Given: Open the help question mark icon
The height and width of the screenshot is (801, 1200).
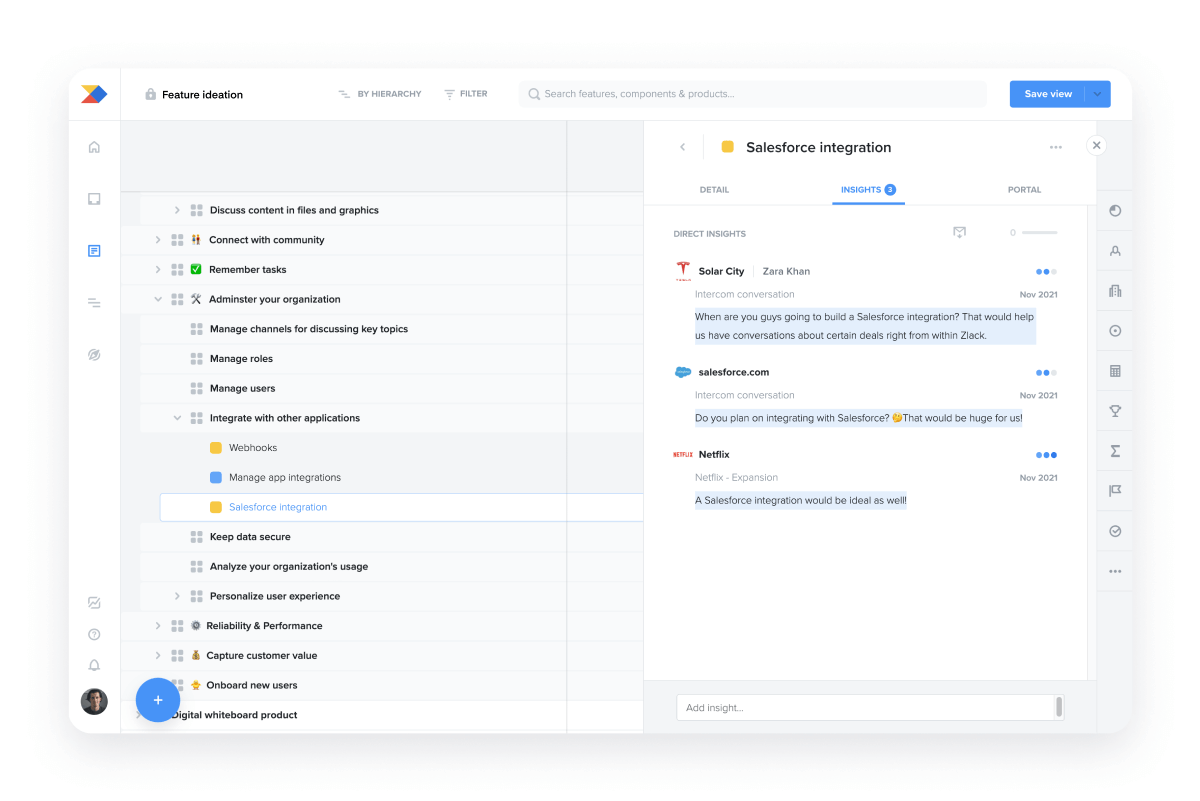Looking at the screenshot, I should pyautogui.click(x=94, y=634).
